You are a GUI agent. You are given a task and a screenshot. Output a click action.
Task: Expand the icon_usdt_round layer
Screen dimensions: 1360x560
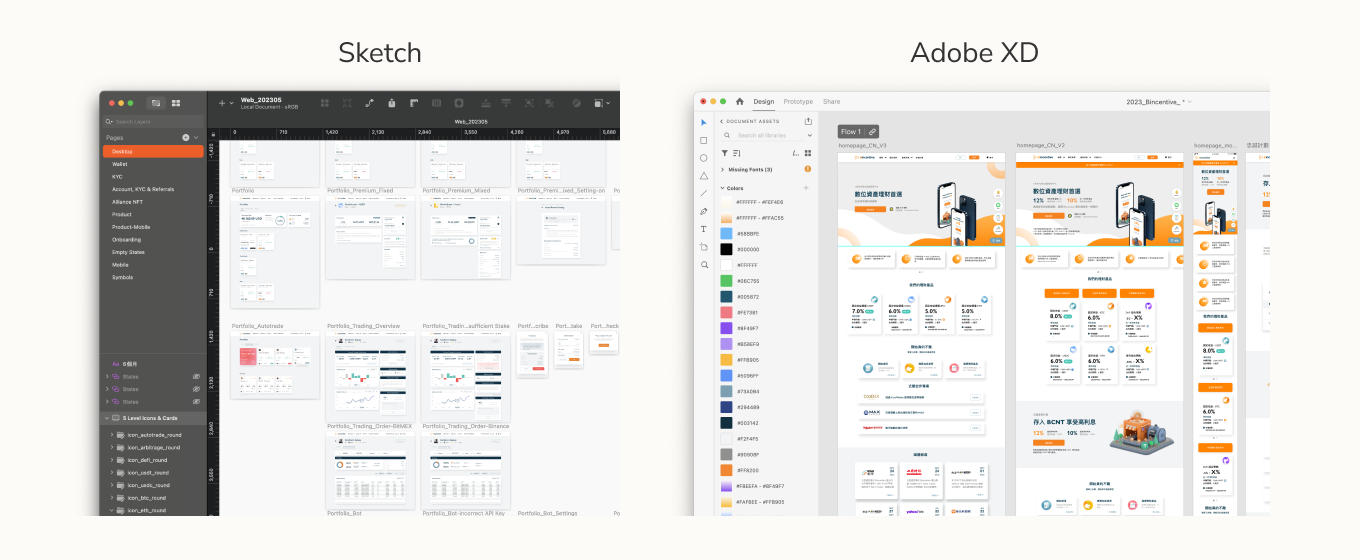click(112, 472)
